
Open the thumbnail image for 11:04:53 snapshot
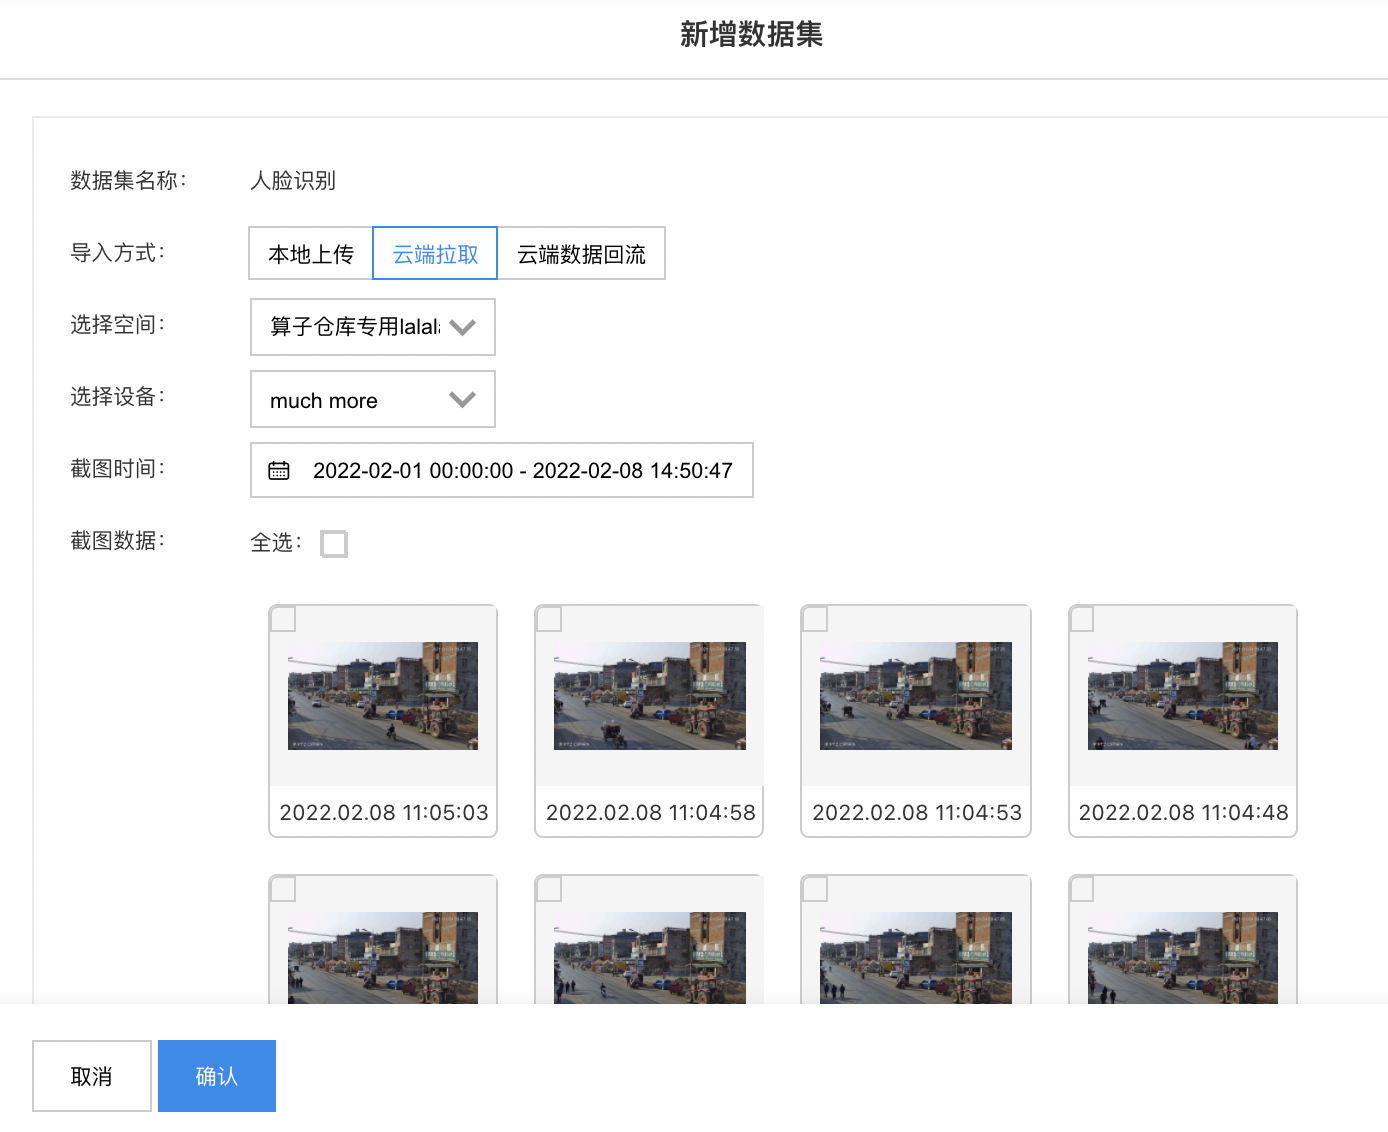(916, 696)
